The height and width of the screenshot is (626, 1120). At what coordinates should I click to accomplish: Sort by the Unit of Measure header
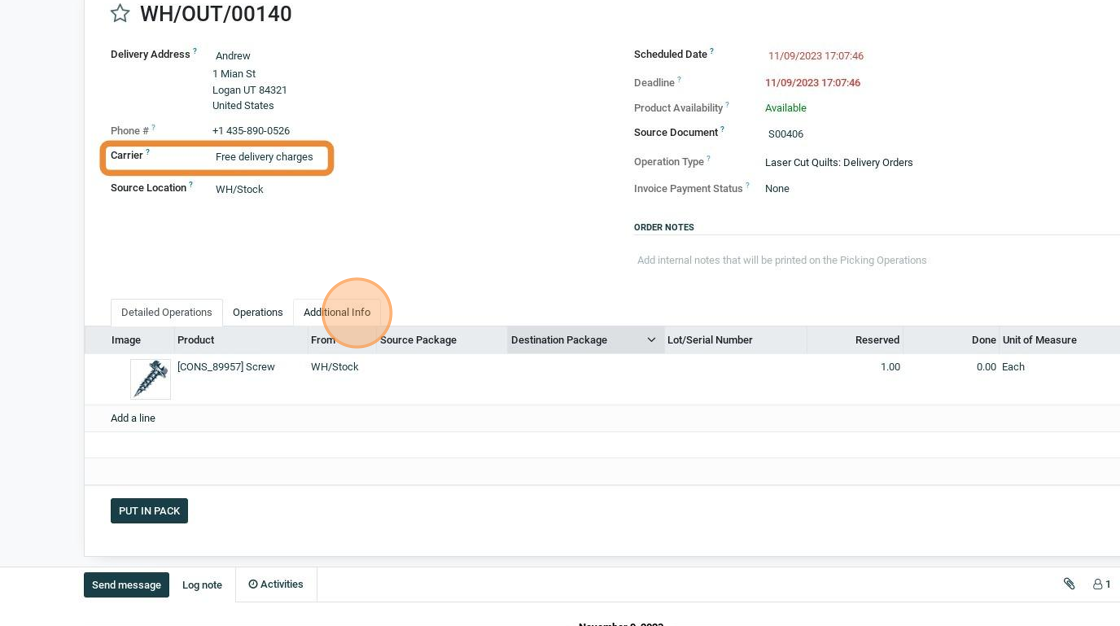1039,340
